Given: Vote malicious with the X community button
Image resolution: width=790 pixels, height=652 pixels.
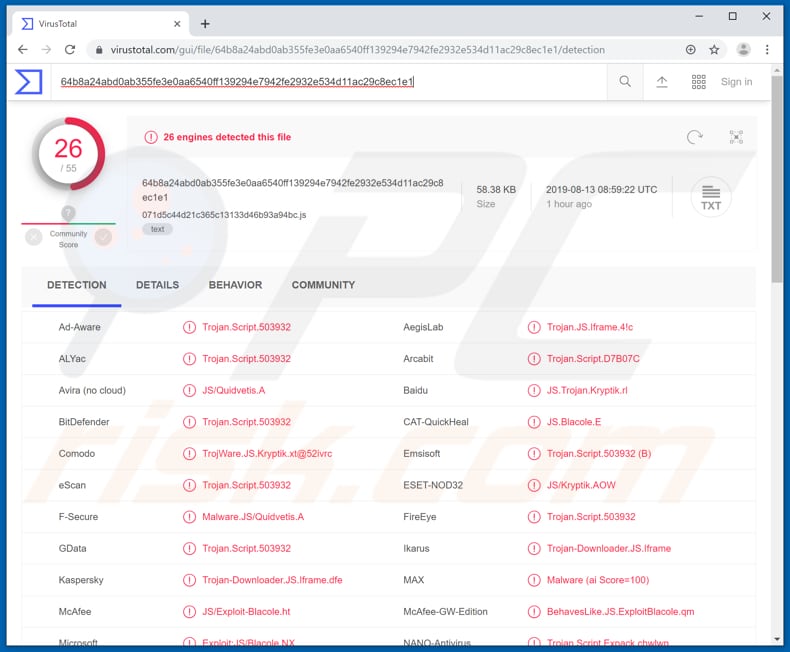Looking at the screenshot, I should (34, 237).
